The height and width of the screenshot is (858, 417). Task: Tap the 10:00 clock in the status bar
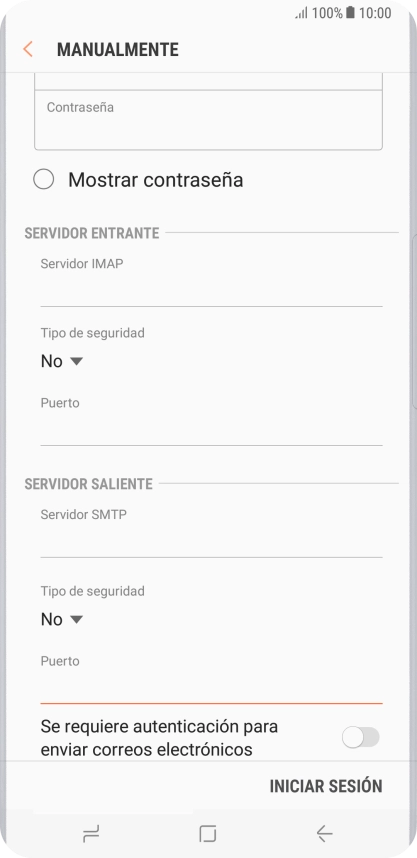(375, 13)
